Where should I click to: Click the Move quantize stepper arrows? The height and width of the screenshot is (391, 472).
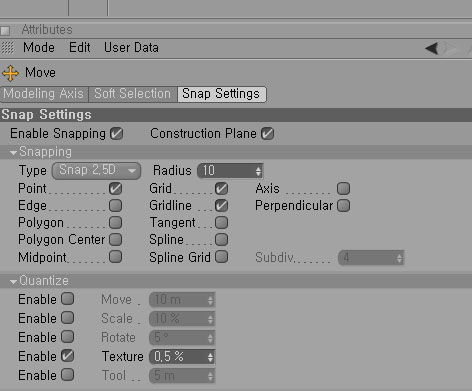[210, 301]
